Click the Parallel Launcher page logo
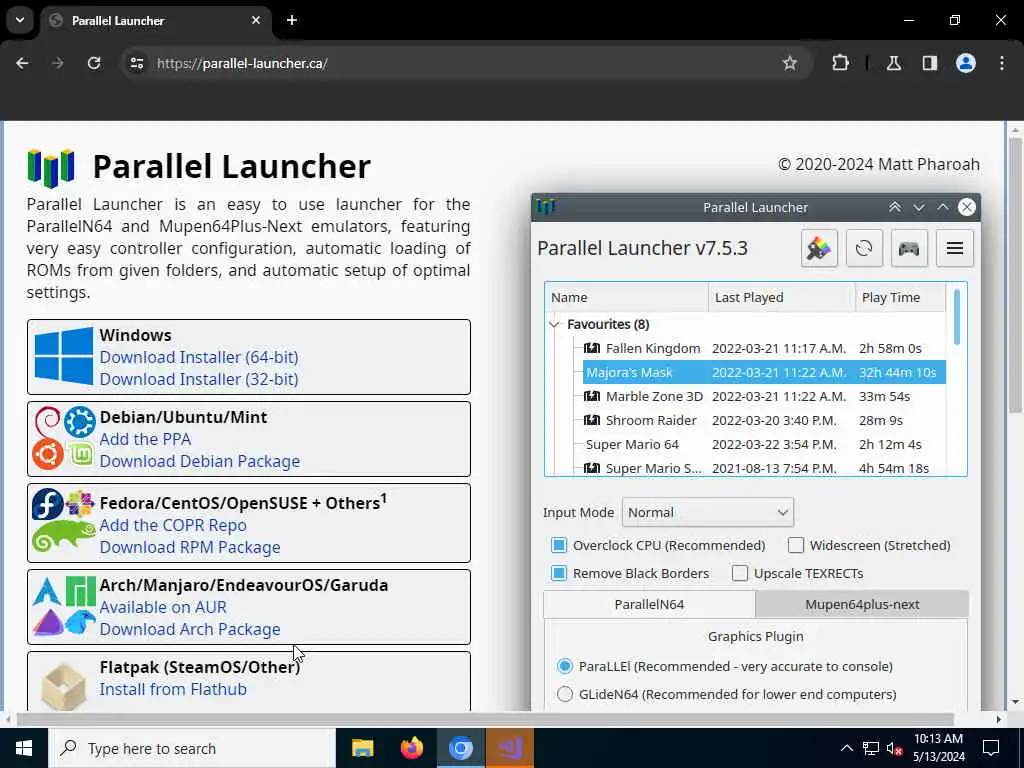Viewport: 1024px width, 768px height. (x=51, y=168)
